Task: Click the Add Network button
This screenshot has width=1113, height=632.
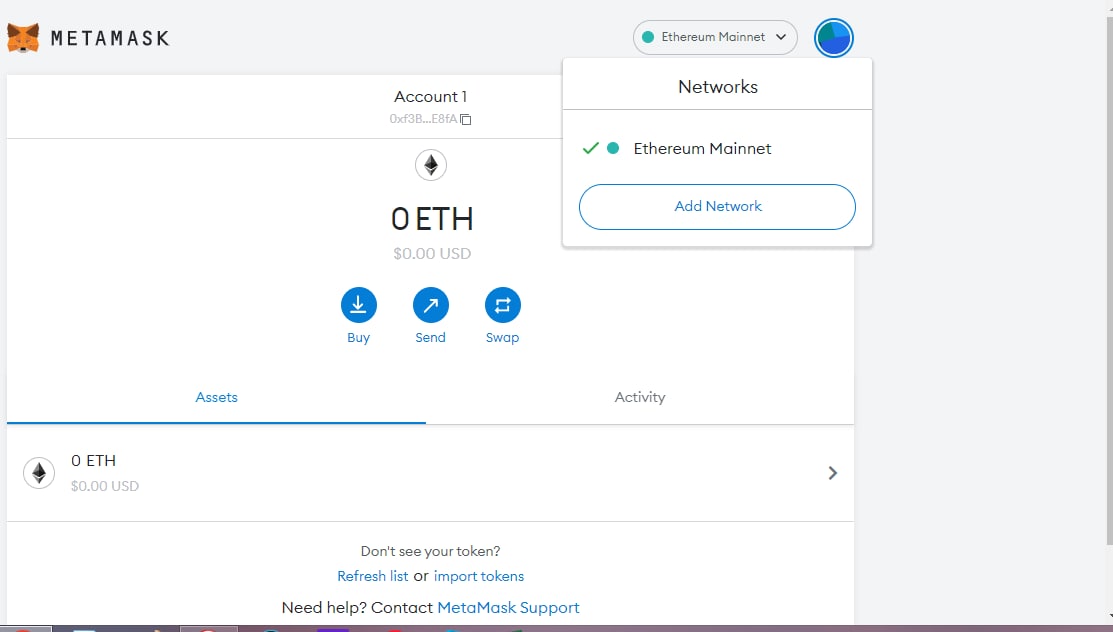Action: [x=717, y=207]
